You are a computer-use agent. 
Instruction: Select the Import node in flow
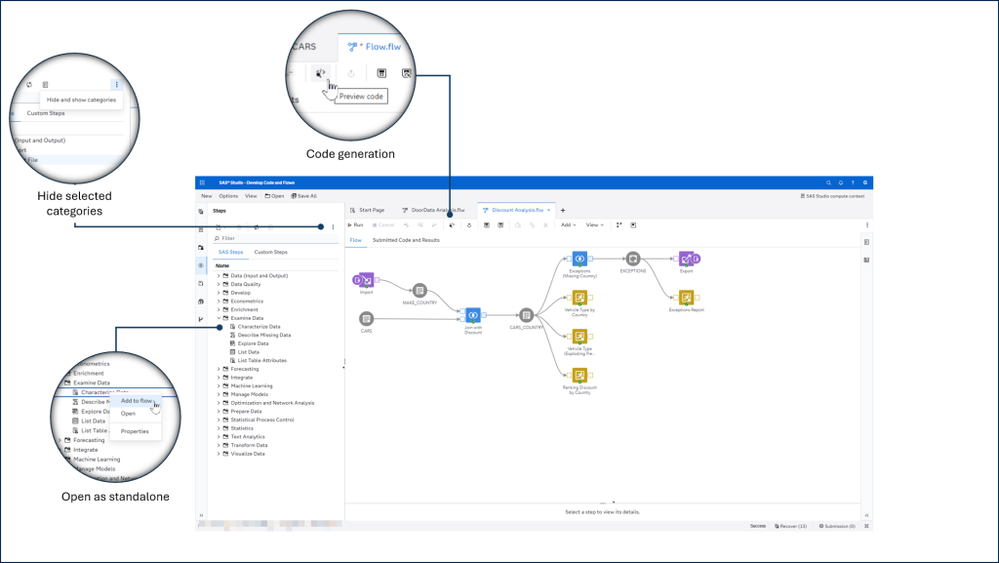click(x=366, y=280)
